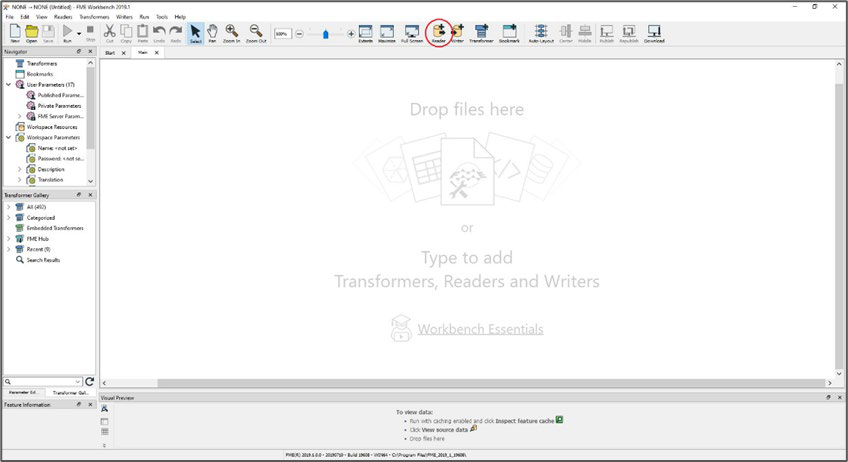
Task: Click the table grid icon in Visual Preview
Action: coord(104,432)
